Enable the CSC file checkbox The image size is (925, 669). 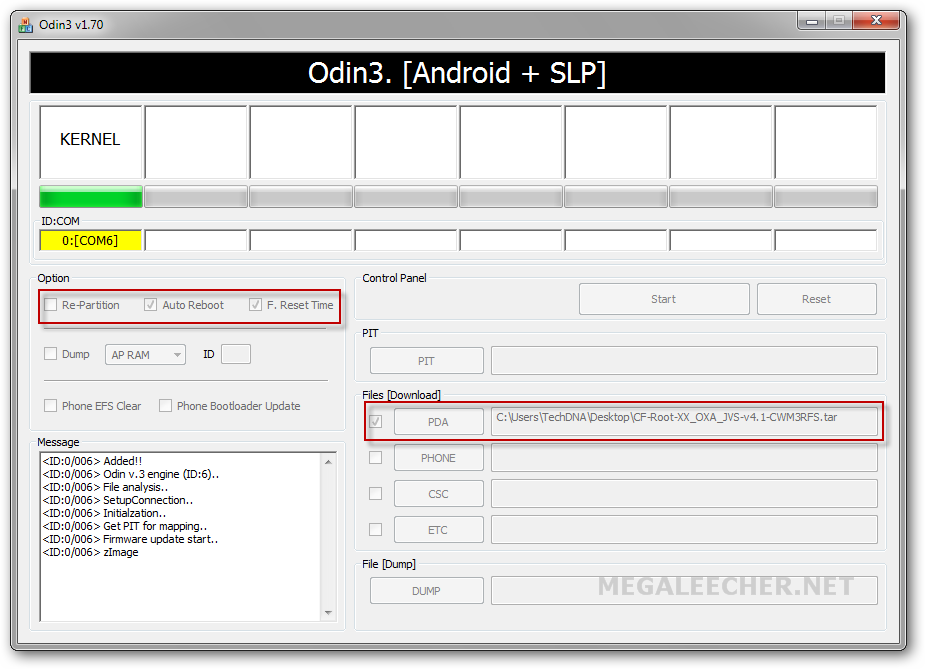(376, 494)
